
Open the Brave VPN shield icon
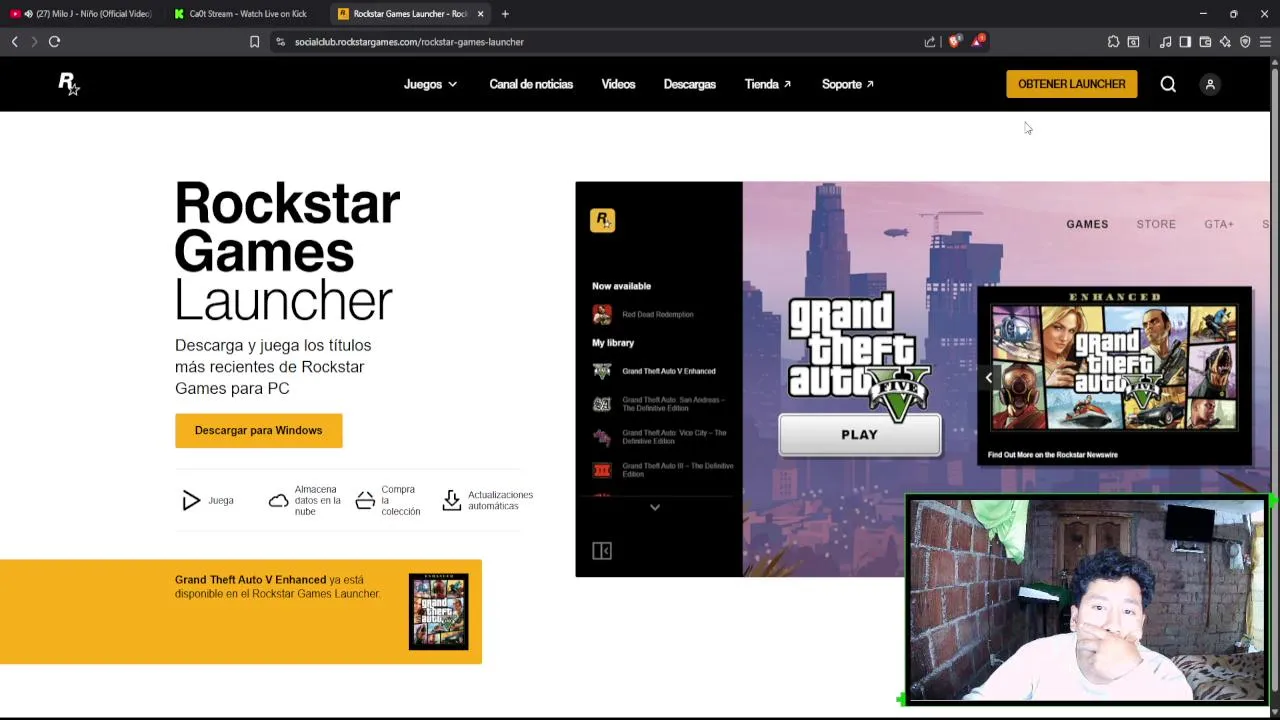click(x=1245, y=42)
